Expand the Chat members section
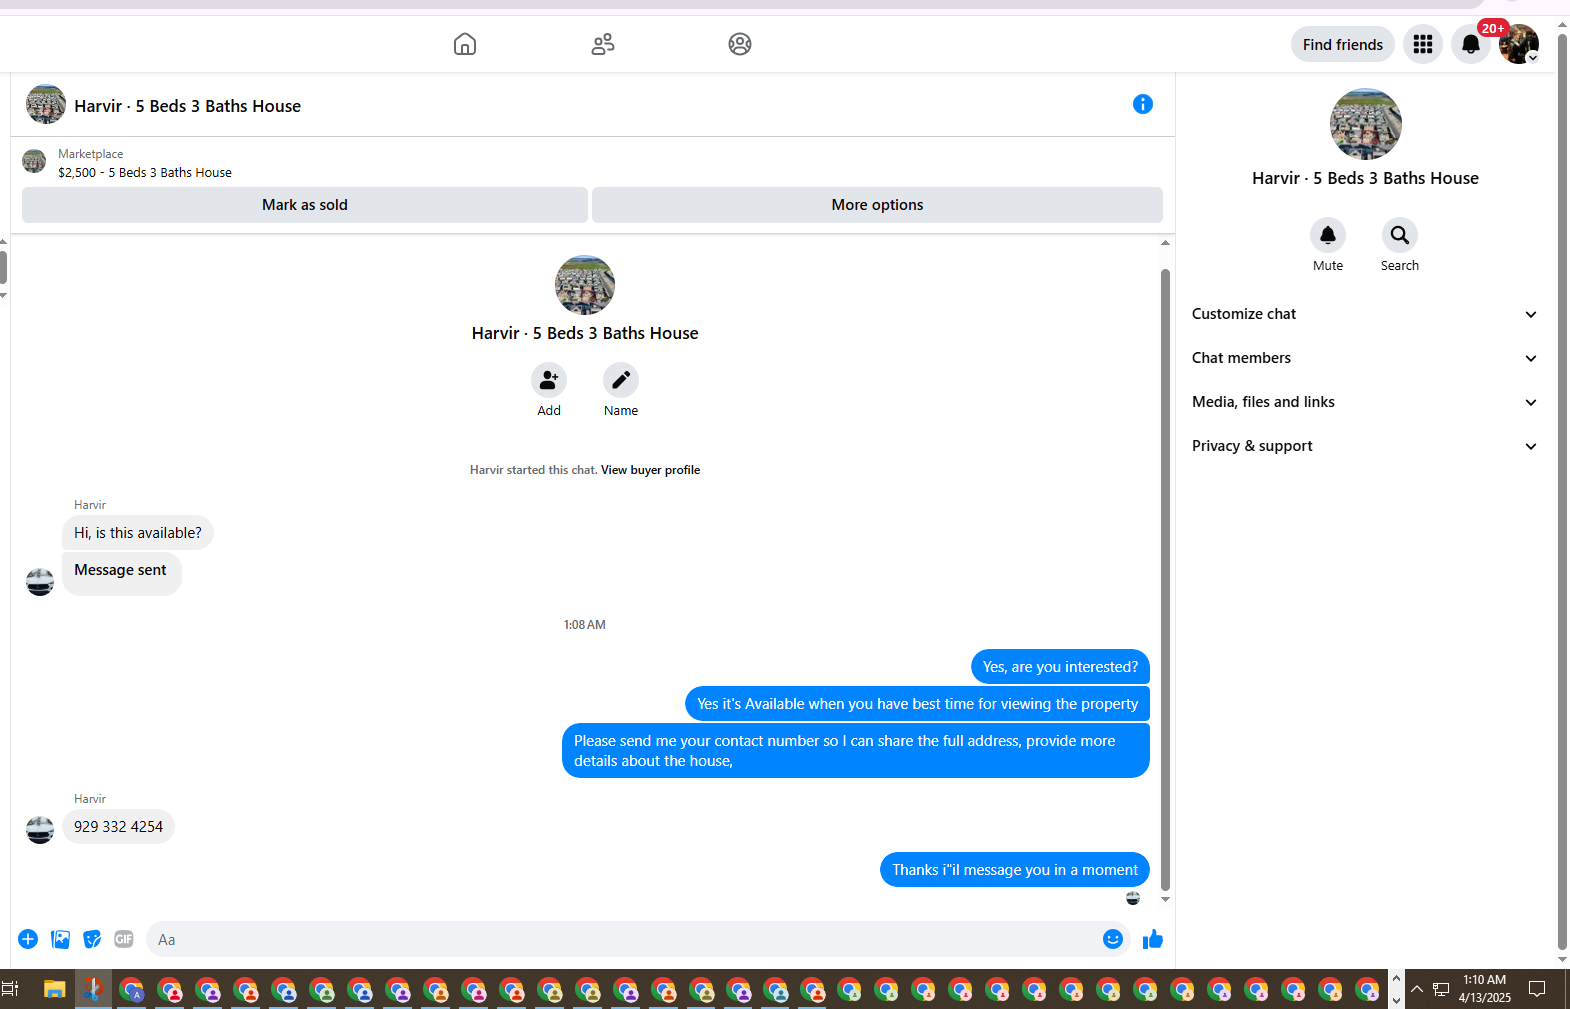Viewport: 1570px width, 1009px height. [1365, 358]
